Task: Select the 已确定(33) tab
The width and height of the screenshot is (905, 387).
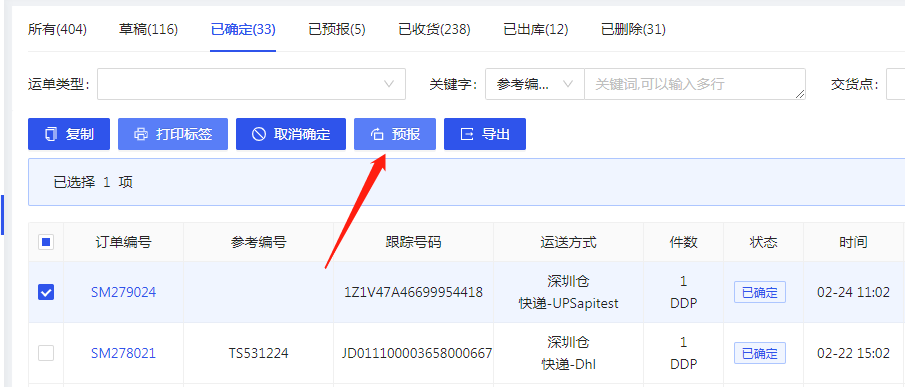Action: tap(243, 29)
